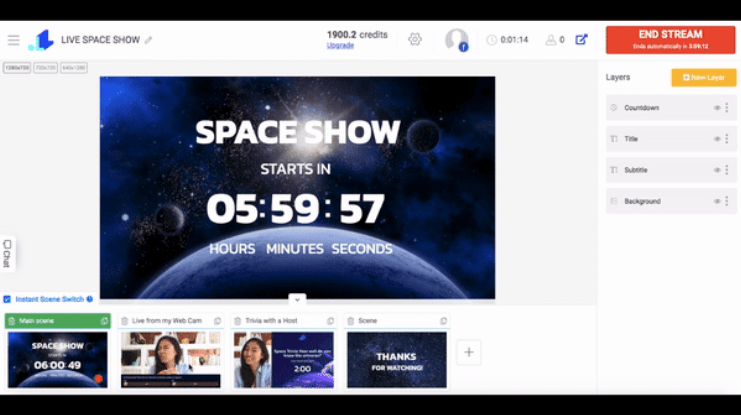
Task: Click the Instant Scene Switch label
Action: click(50, 299)
